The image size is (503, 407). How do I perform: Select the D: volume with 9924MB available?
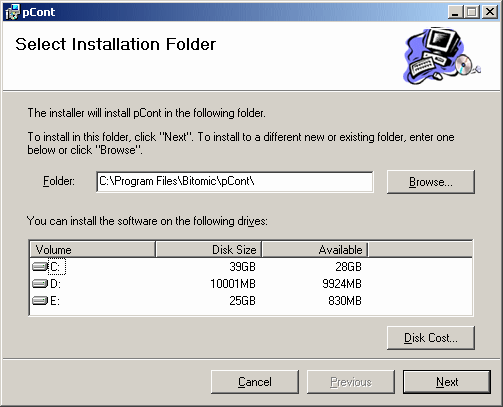click(x=251, y=284)
